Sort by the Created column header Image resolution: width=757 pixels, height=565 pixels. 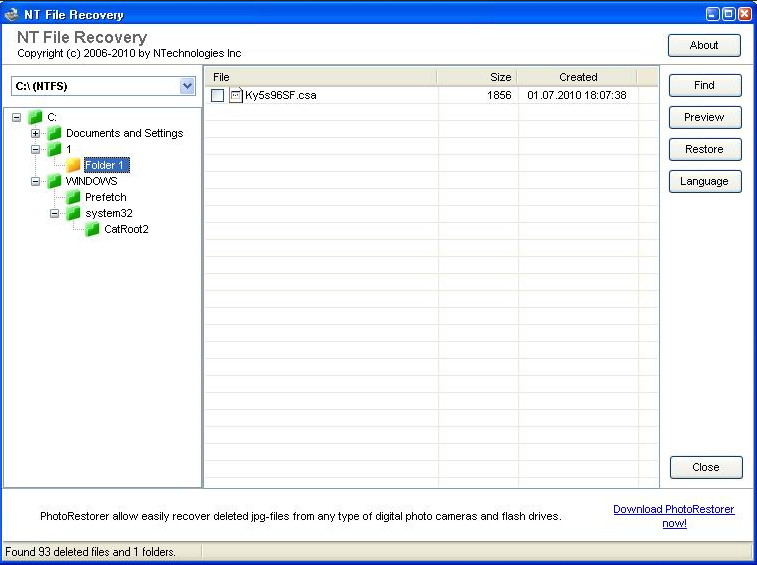click(577, 77)
